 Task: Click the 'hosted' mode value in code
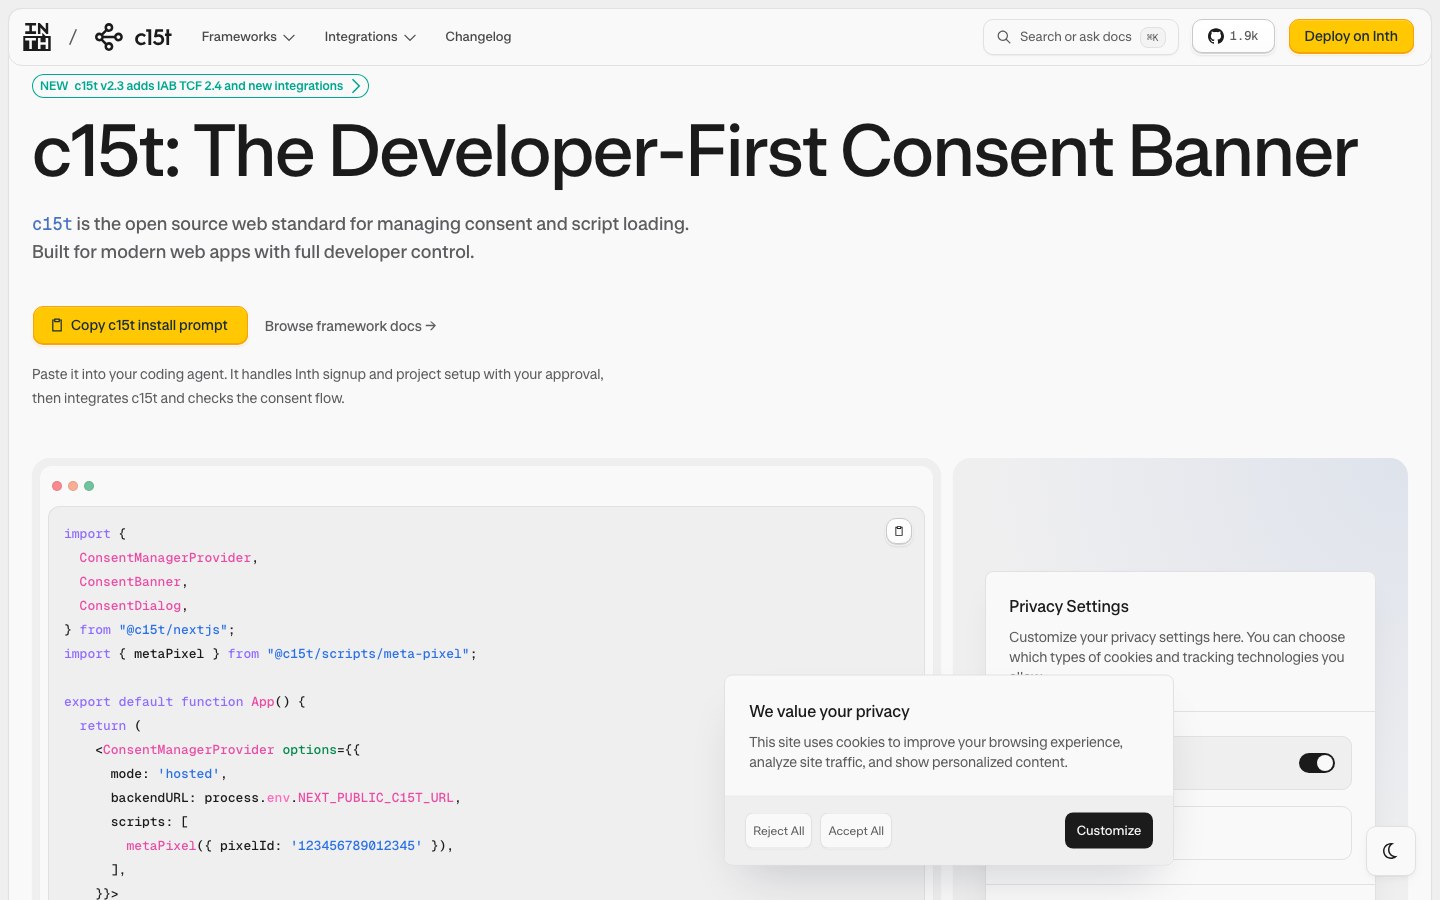189,774
